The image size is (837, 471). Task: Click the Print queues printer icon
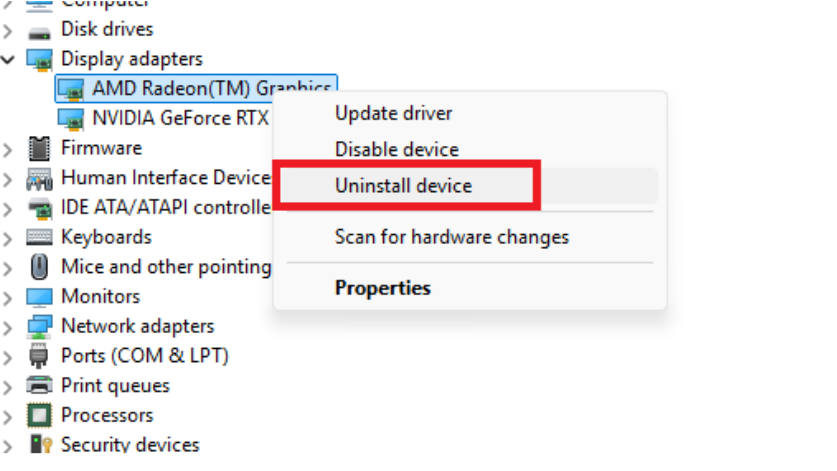coord(40,386)
